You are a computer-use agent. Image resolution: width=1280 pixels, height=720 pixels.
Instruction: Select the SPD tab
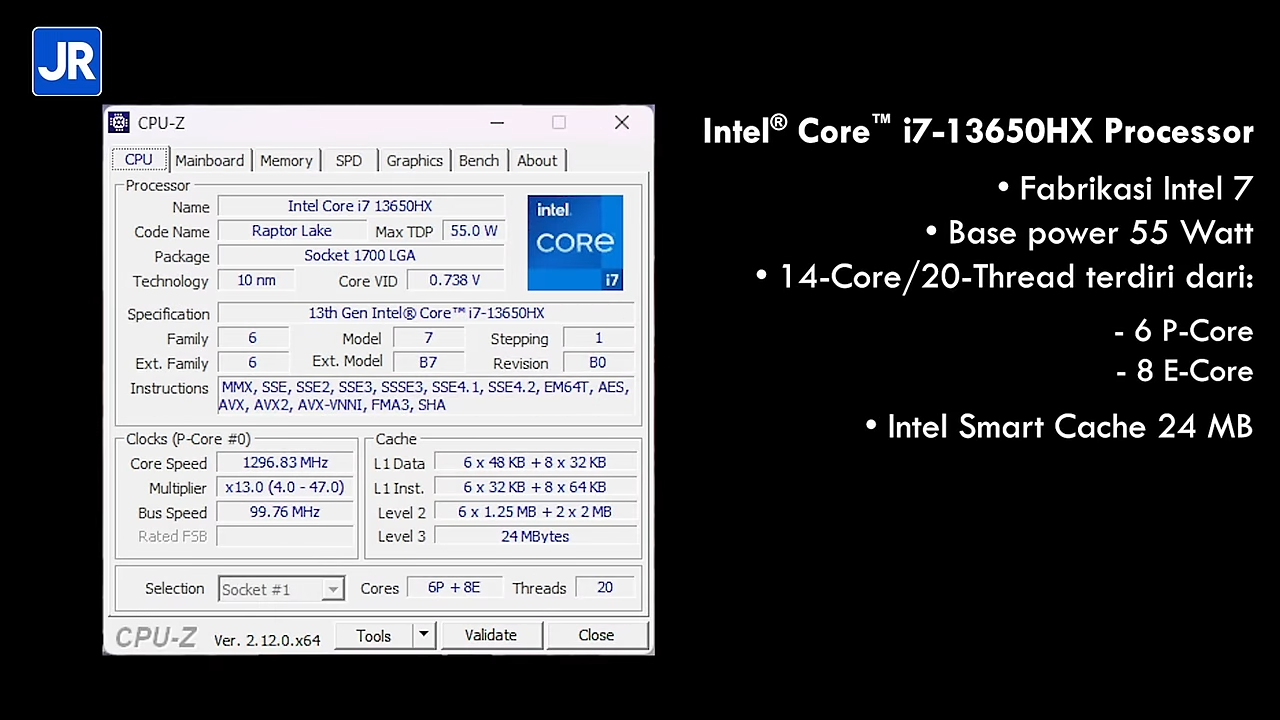[x=349, y=160]
